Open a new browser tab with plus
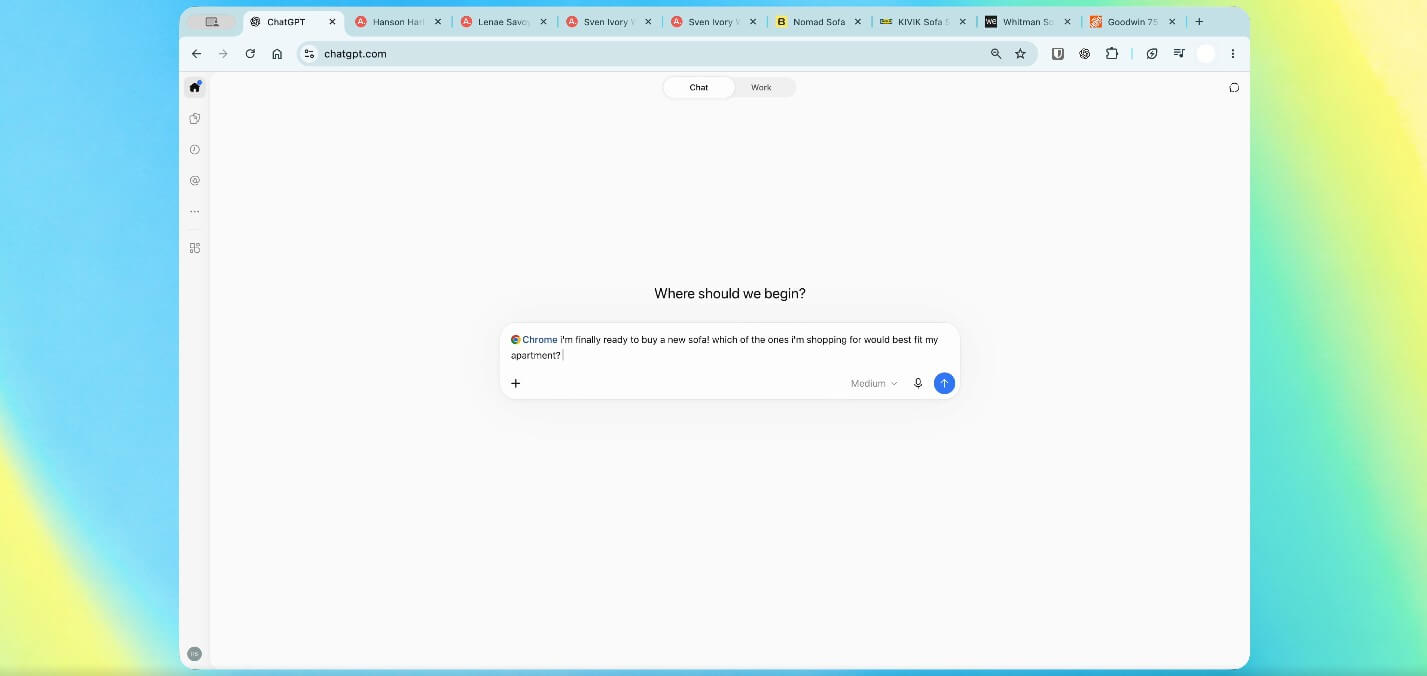The image size is (1427, 676). coord(1199,21)
